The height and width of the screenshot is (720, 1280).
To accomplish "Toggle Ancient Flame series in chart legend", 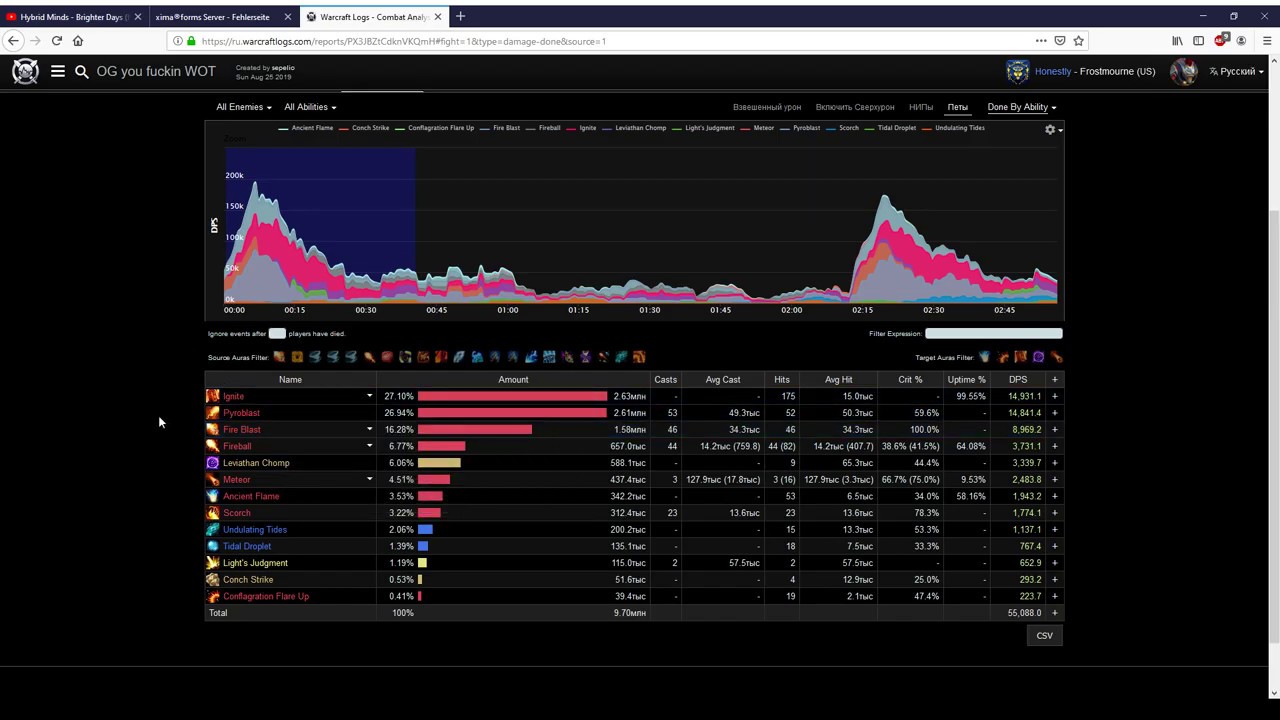I will (x=306, y=128).
